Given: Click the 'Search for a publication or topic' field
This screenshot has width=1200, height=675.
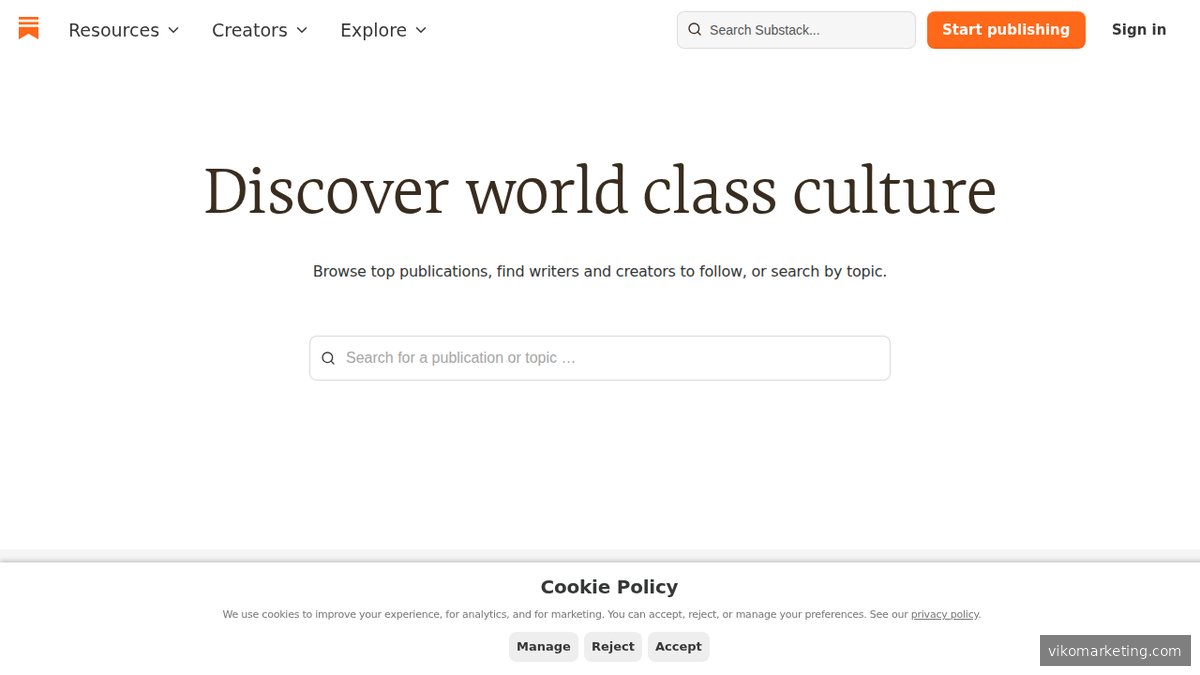Looking at the screenshot, I should [x=610, y=358].
